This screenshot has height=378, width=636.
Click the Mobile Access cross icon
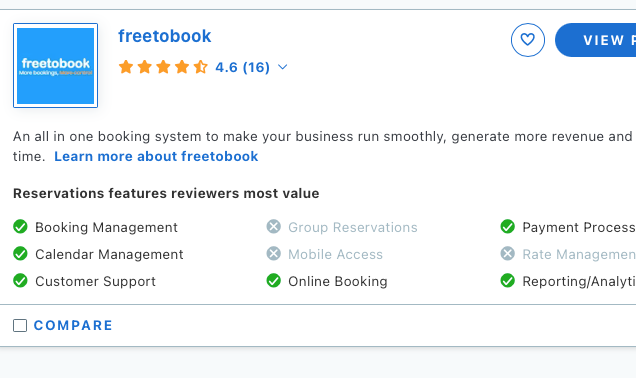point(274,254)
